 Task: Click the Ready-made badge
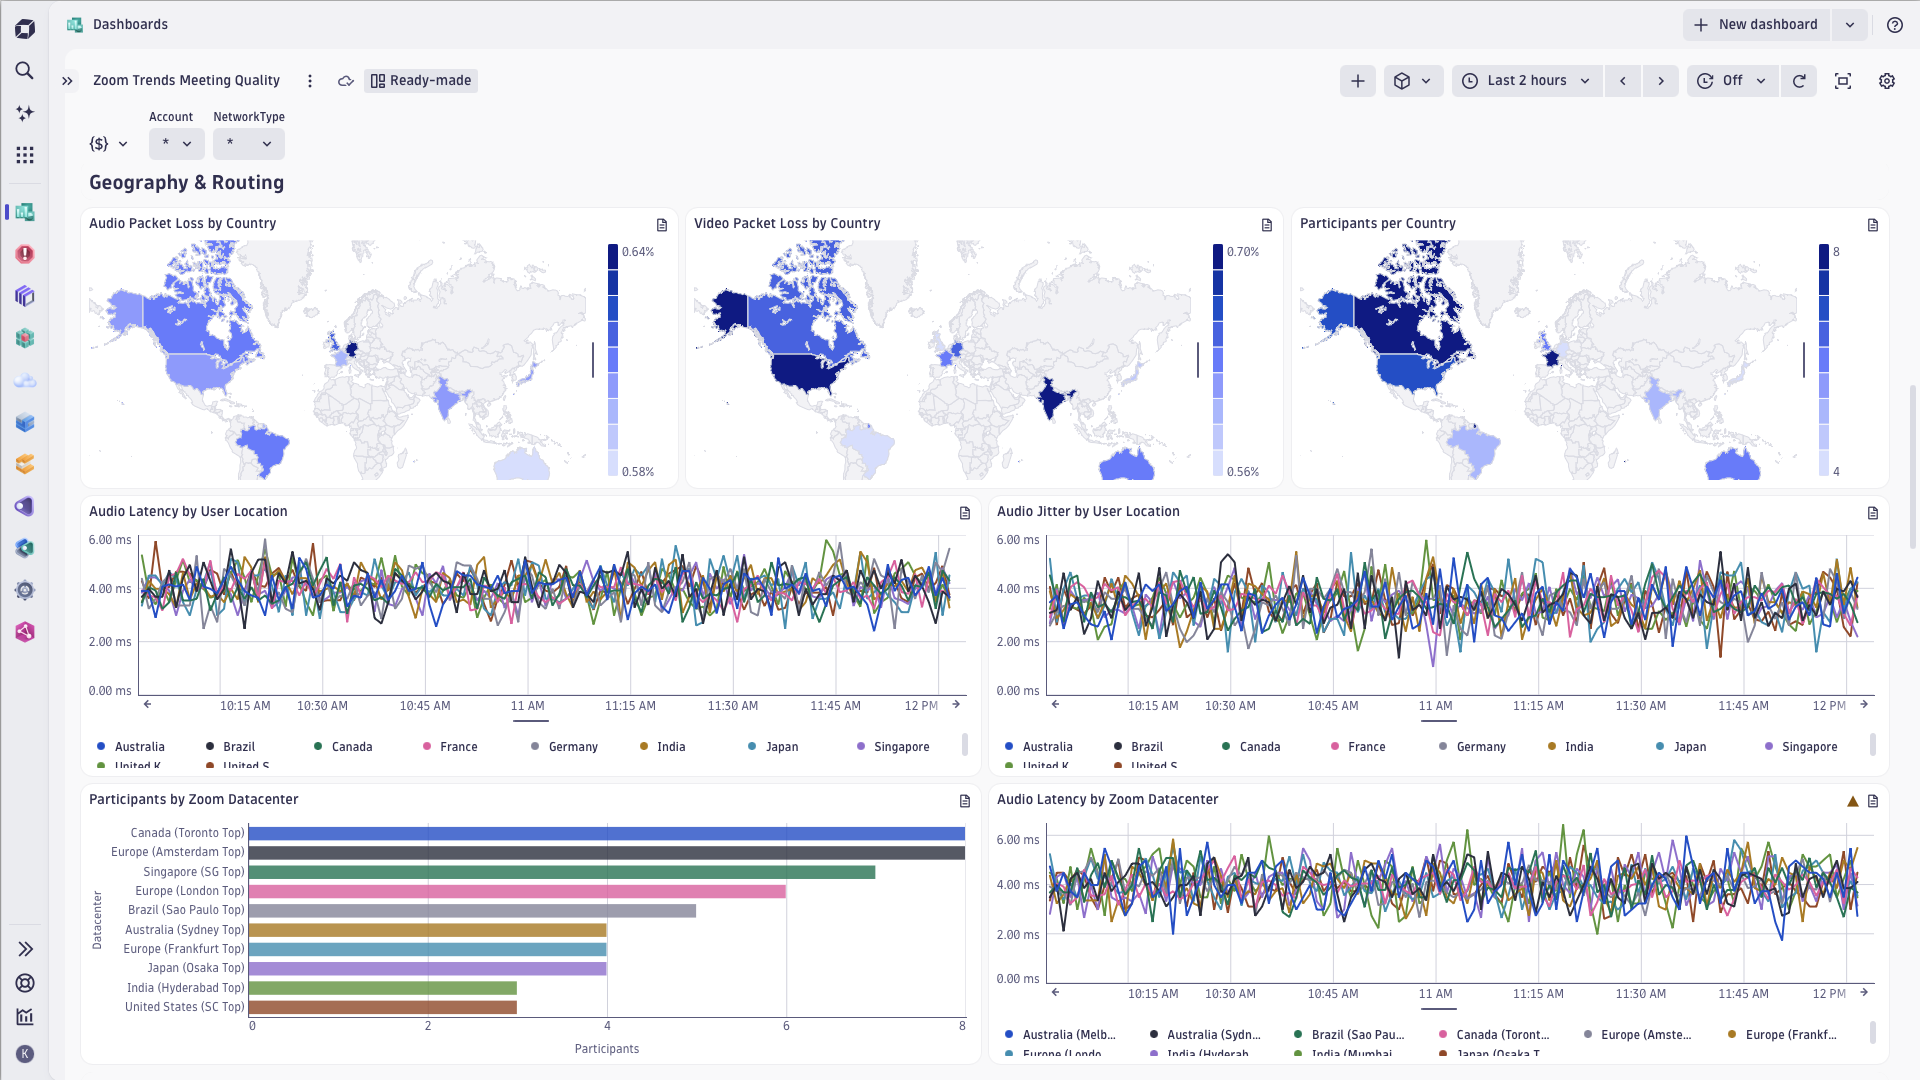coord(421,81)
